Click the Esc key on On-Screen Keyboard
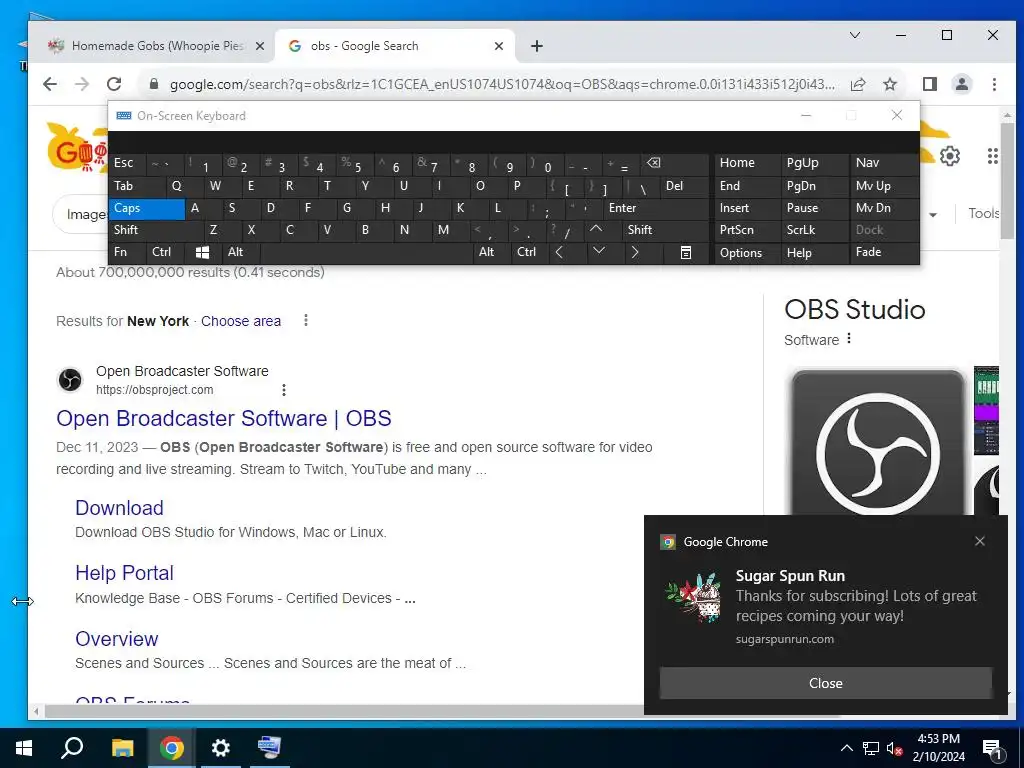This screenshot has width=1024, height=768. click(x=127, y=163)
